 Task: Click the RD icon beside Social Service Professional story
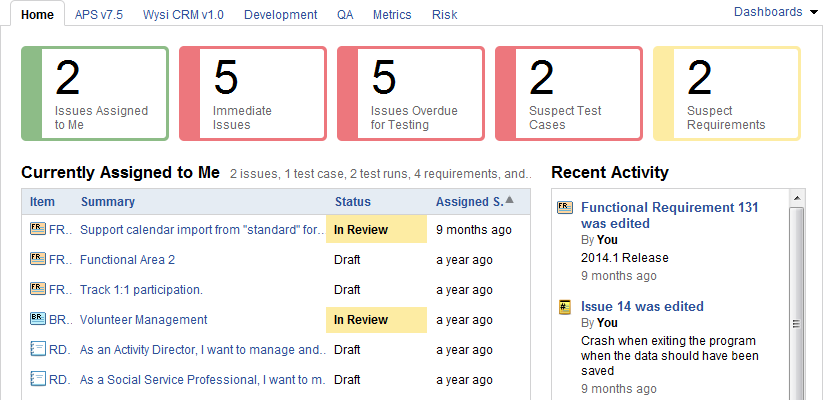pos(38,379)
